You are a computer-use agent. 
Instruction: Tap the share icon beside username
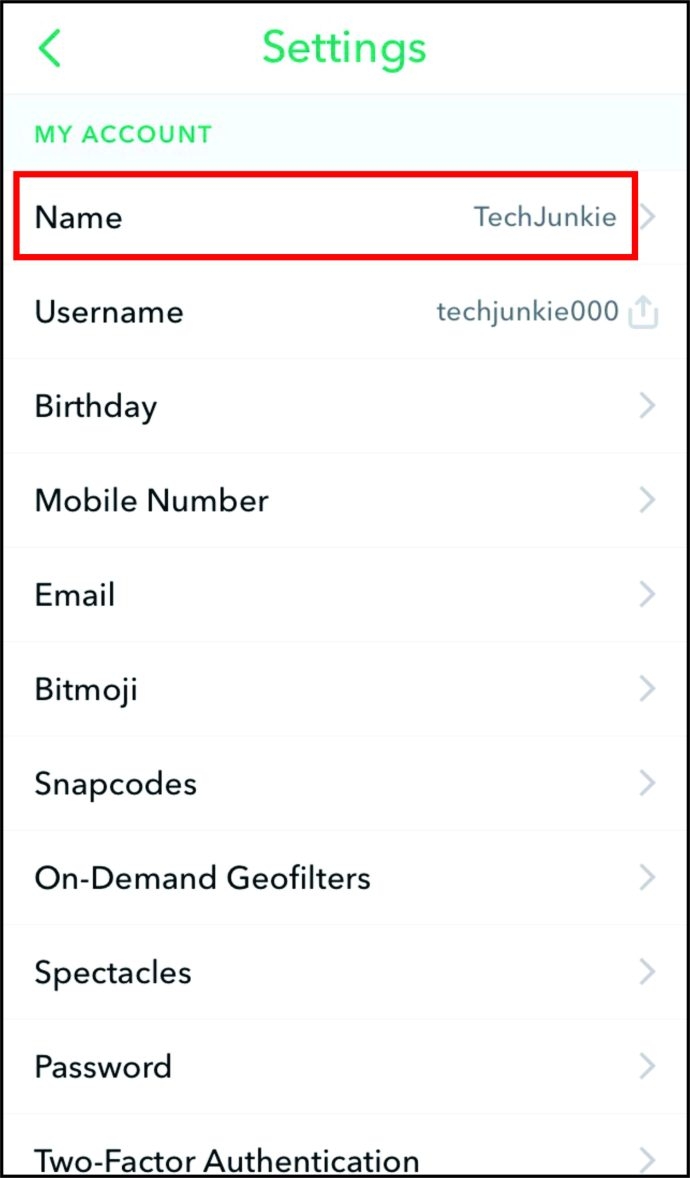(x=643, y=313)
